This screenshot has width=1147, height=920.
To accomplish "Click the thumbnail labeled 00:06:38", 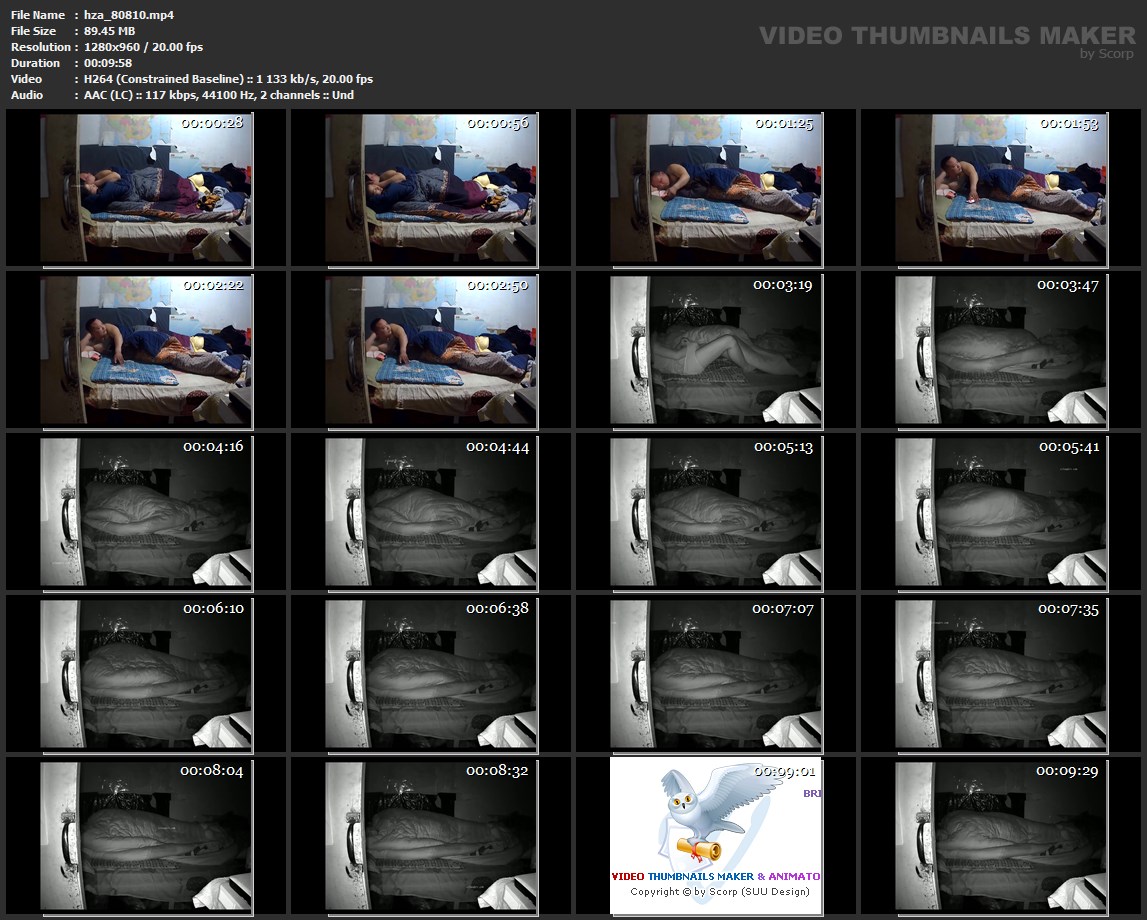I will click(431, 673).
